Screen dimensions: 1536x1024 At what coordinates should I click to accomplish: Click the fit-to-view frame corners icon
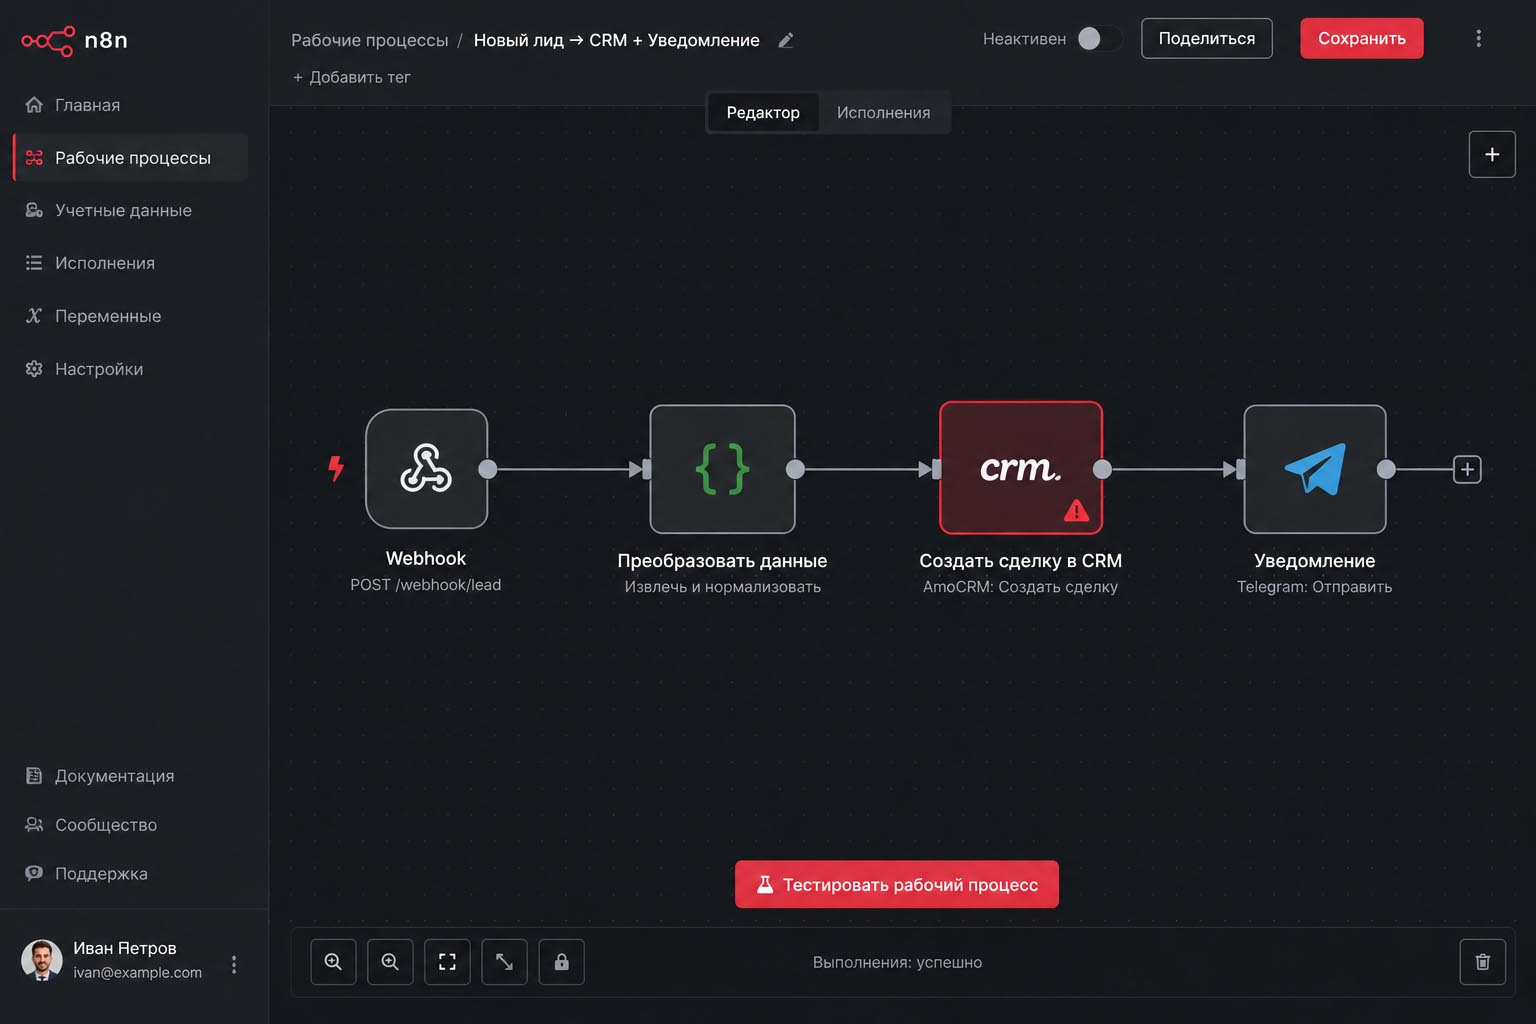[x=447, y=962]
